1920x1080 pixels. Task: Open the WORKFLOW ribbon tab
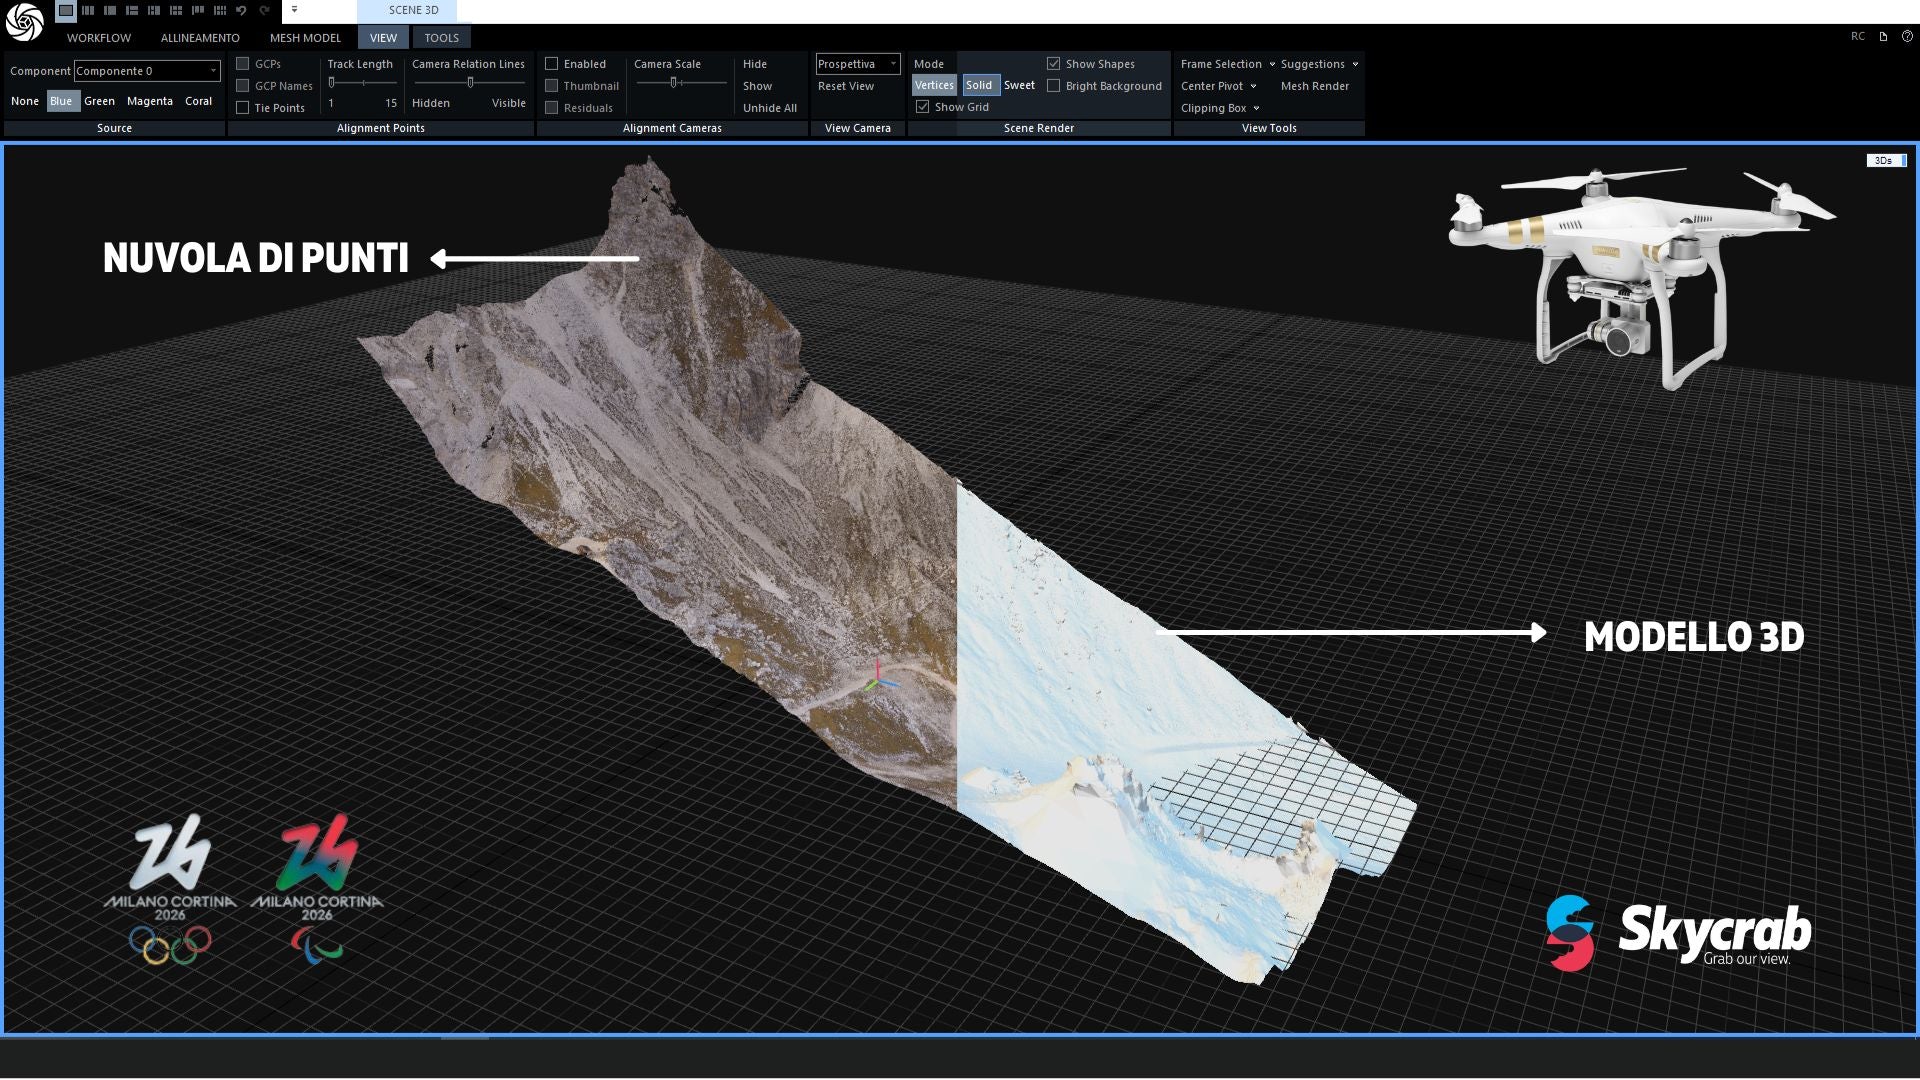tap(98, 38)
